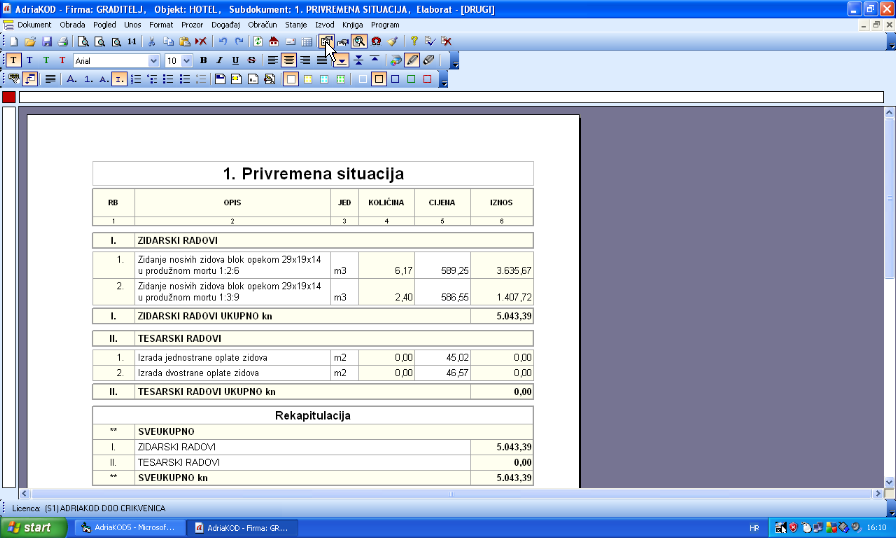Create a new document via toolbar icon
The image size is (896, 538).
coord(14,42)
